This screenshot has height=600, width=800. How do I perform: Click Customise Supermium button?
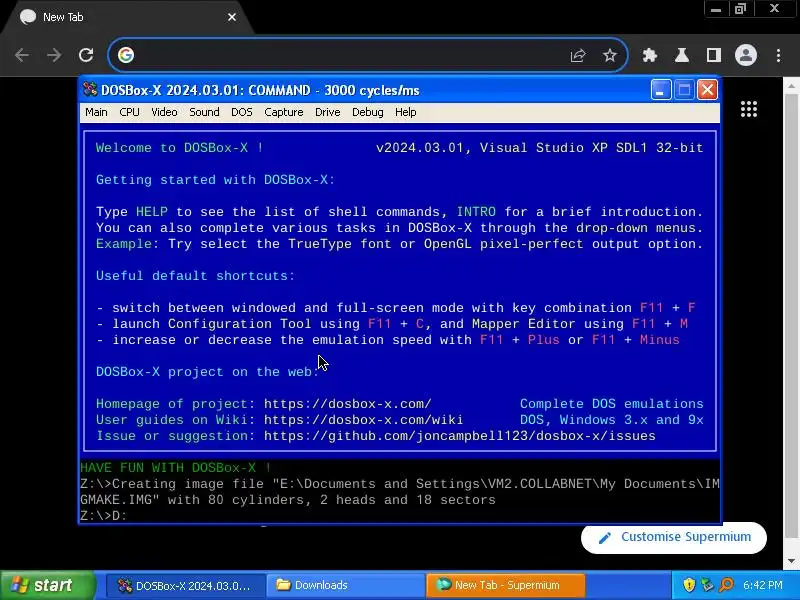673,537
